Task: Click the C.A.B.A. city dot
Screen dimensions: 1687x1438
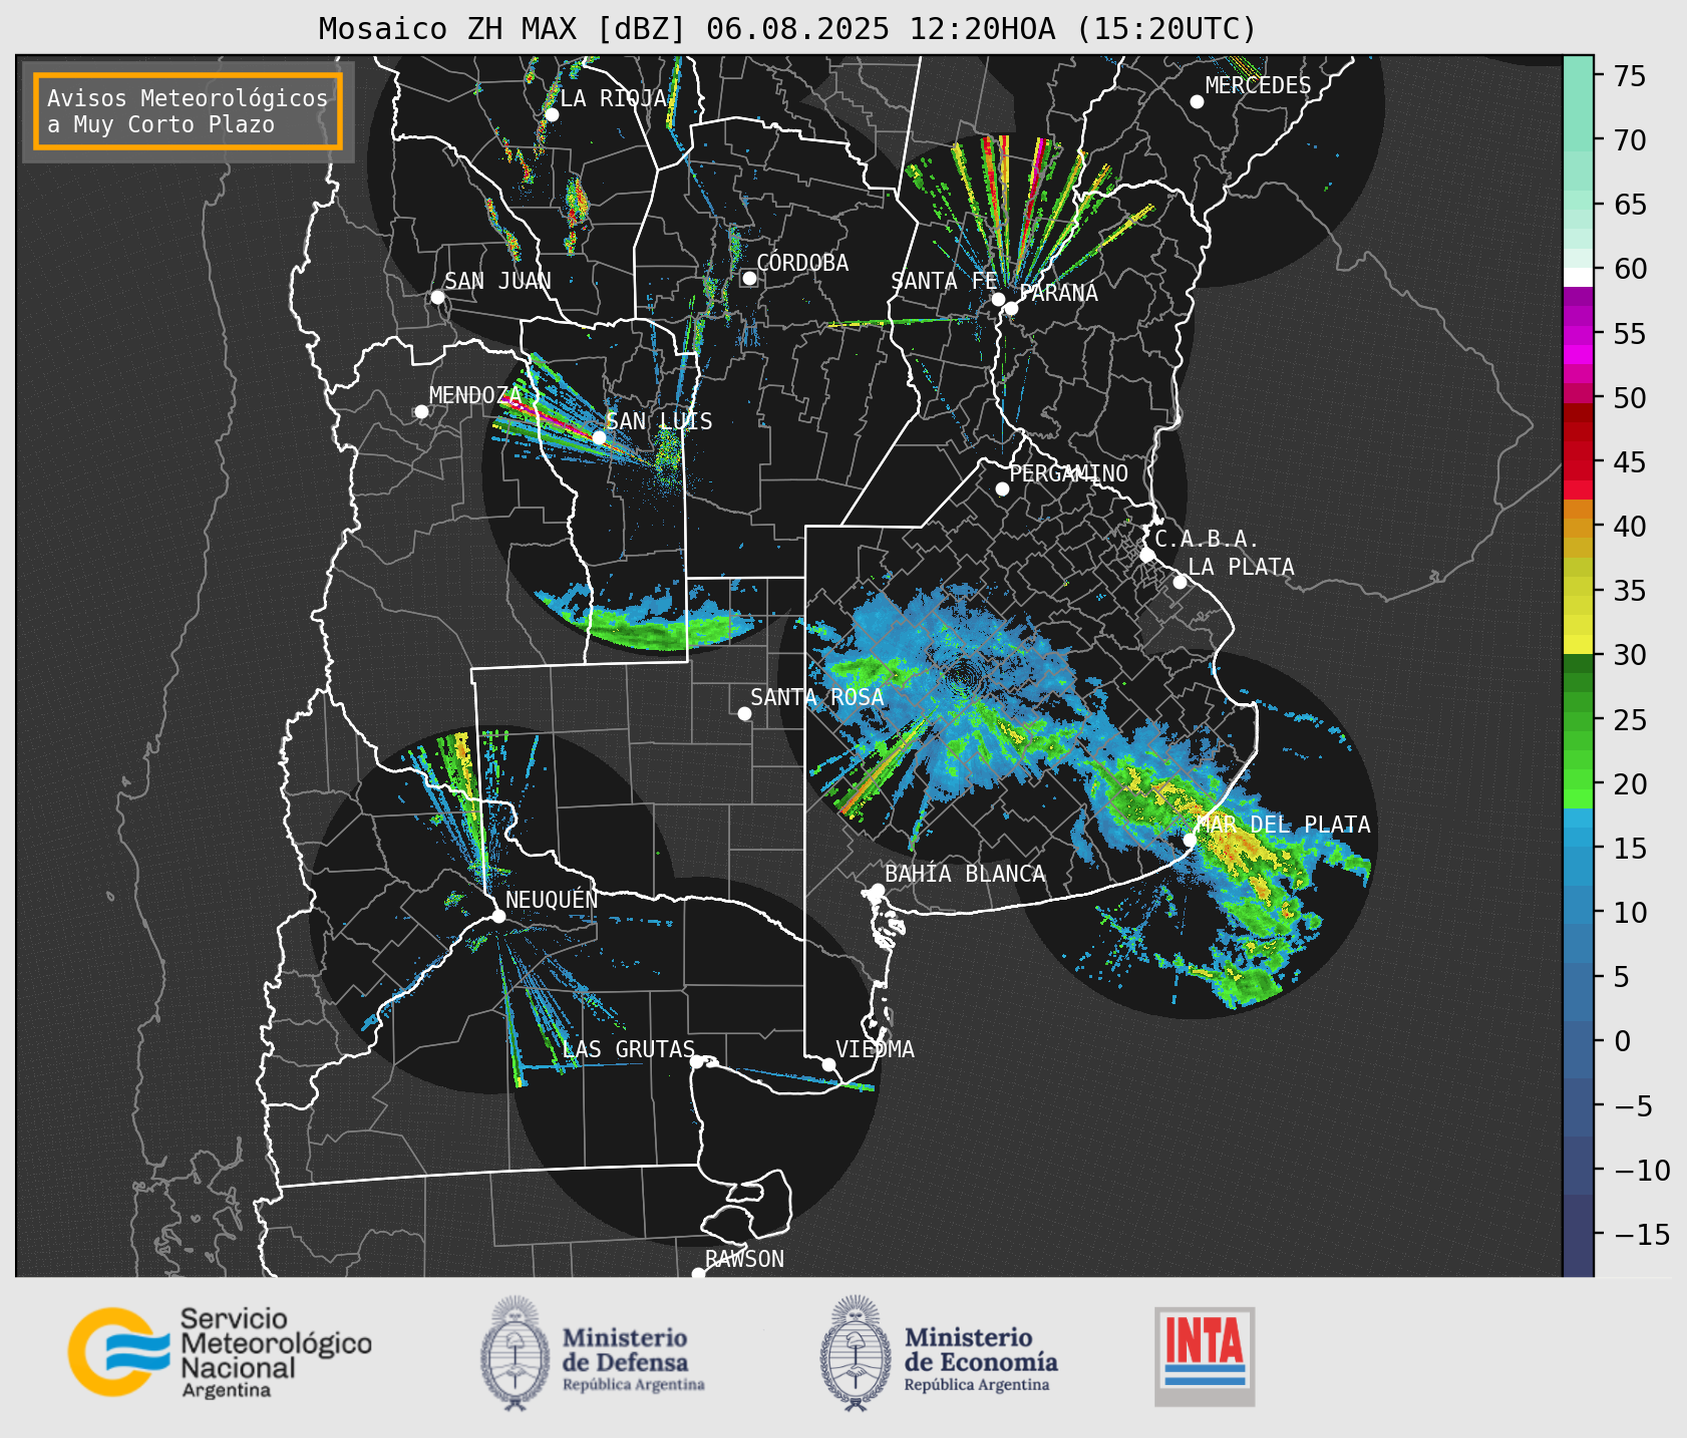Action: tap(1147, 555)
